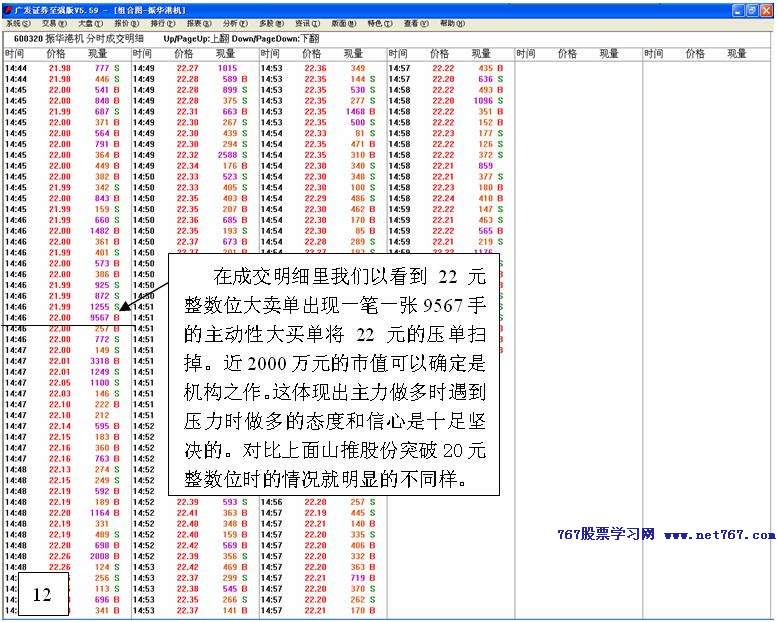Minimize the 广发证券 window
The height and width of the screenshot is (622, 777).
[x=738, y=10]
